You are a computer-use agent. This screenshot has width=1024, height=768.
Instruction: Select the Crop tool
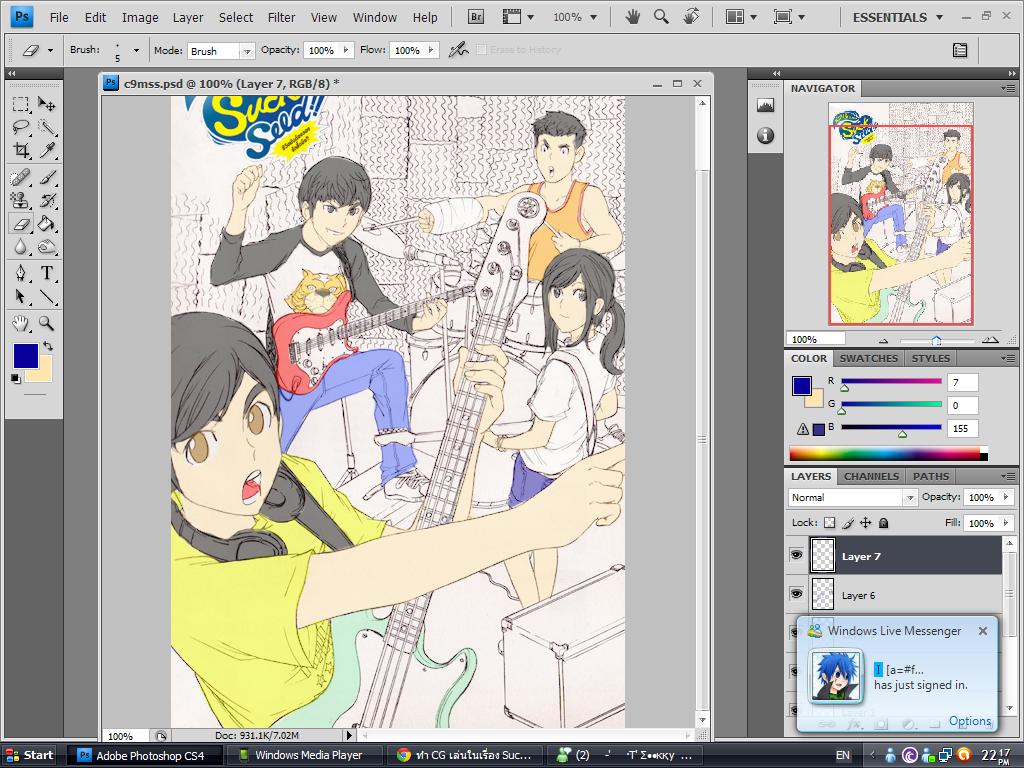click(x=20, y=151)
